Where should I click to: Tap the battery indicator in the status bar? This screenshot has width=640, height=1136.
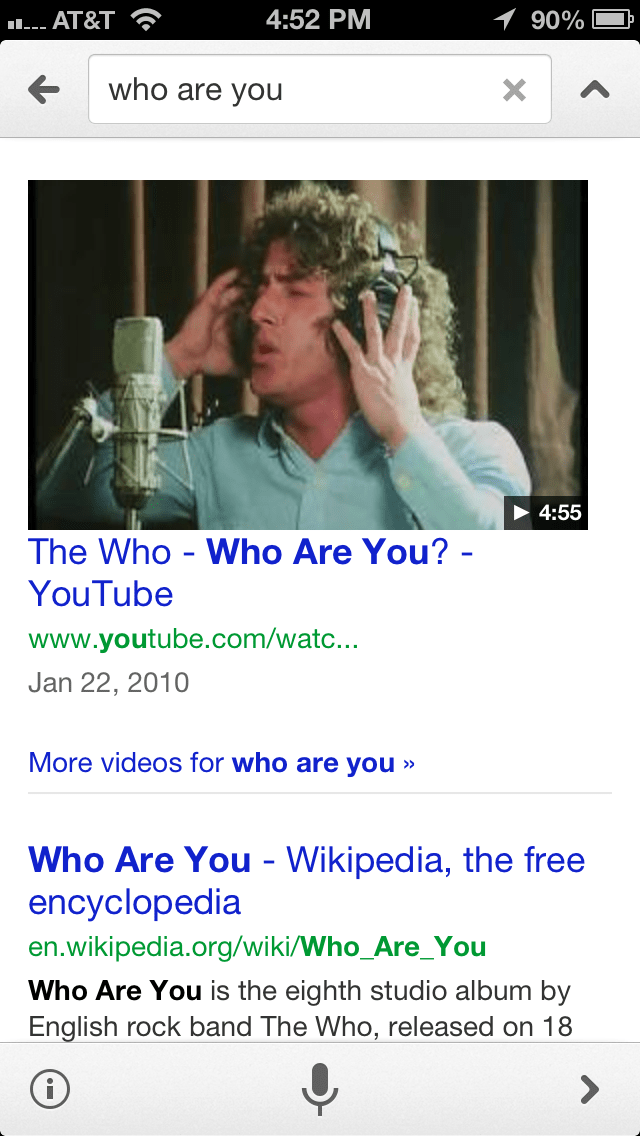[x=613, y=20]
